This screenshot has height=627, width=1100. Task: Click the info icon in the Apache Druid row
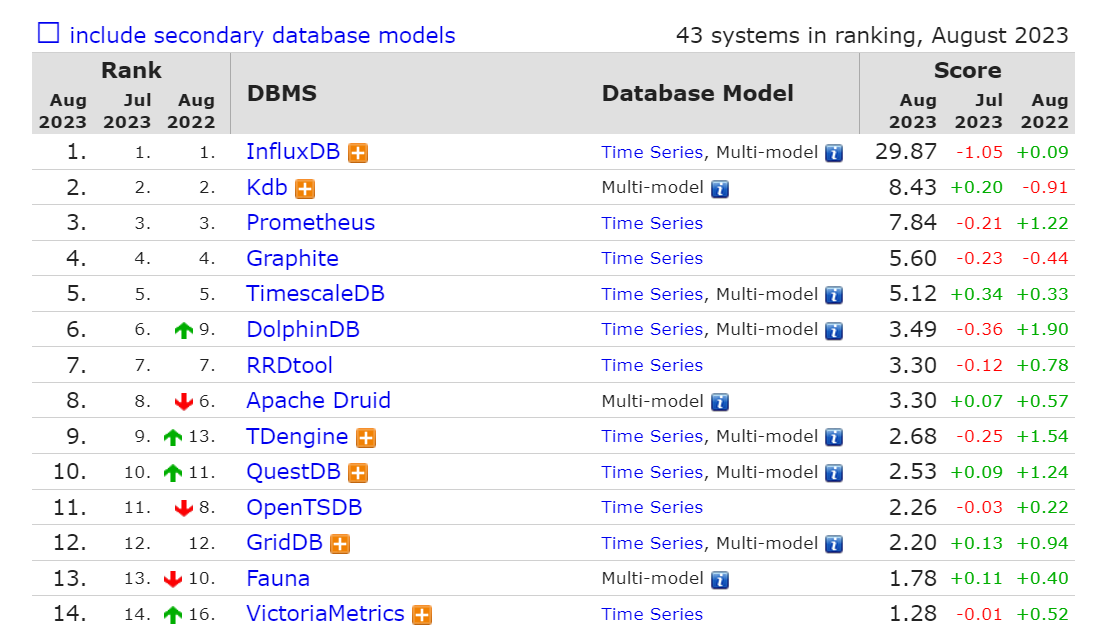[x=720, y=402]
